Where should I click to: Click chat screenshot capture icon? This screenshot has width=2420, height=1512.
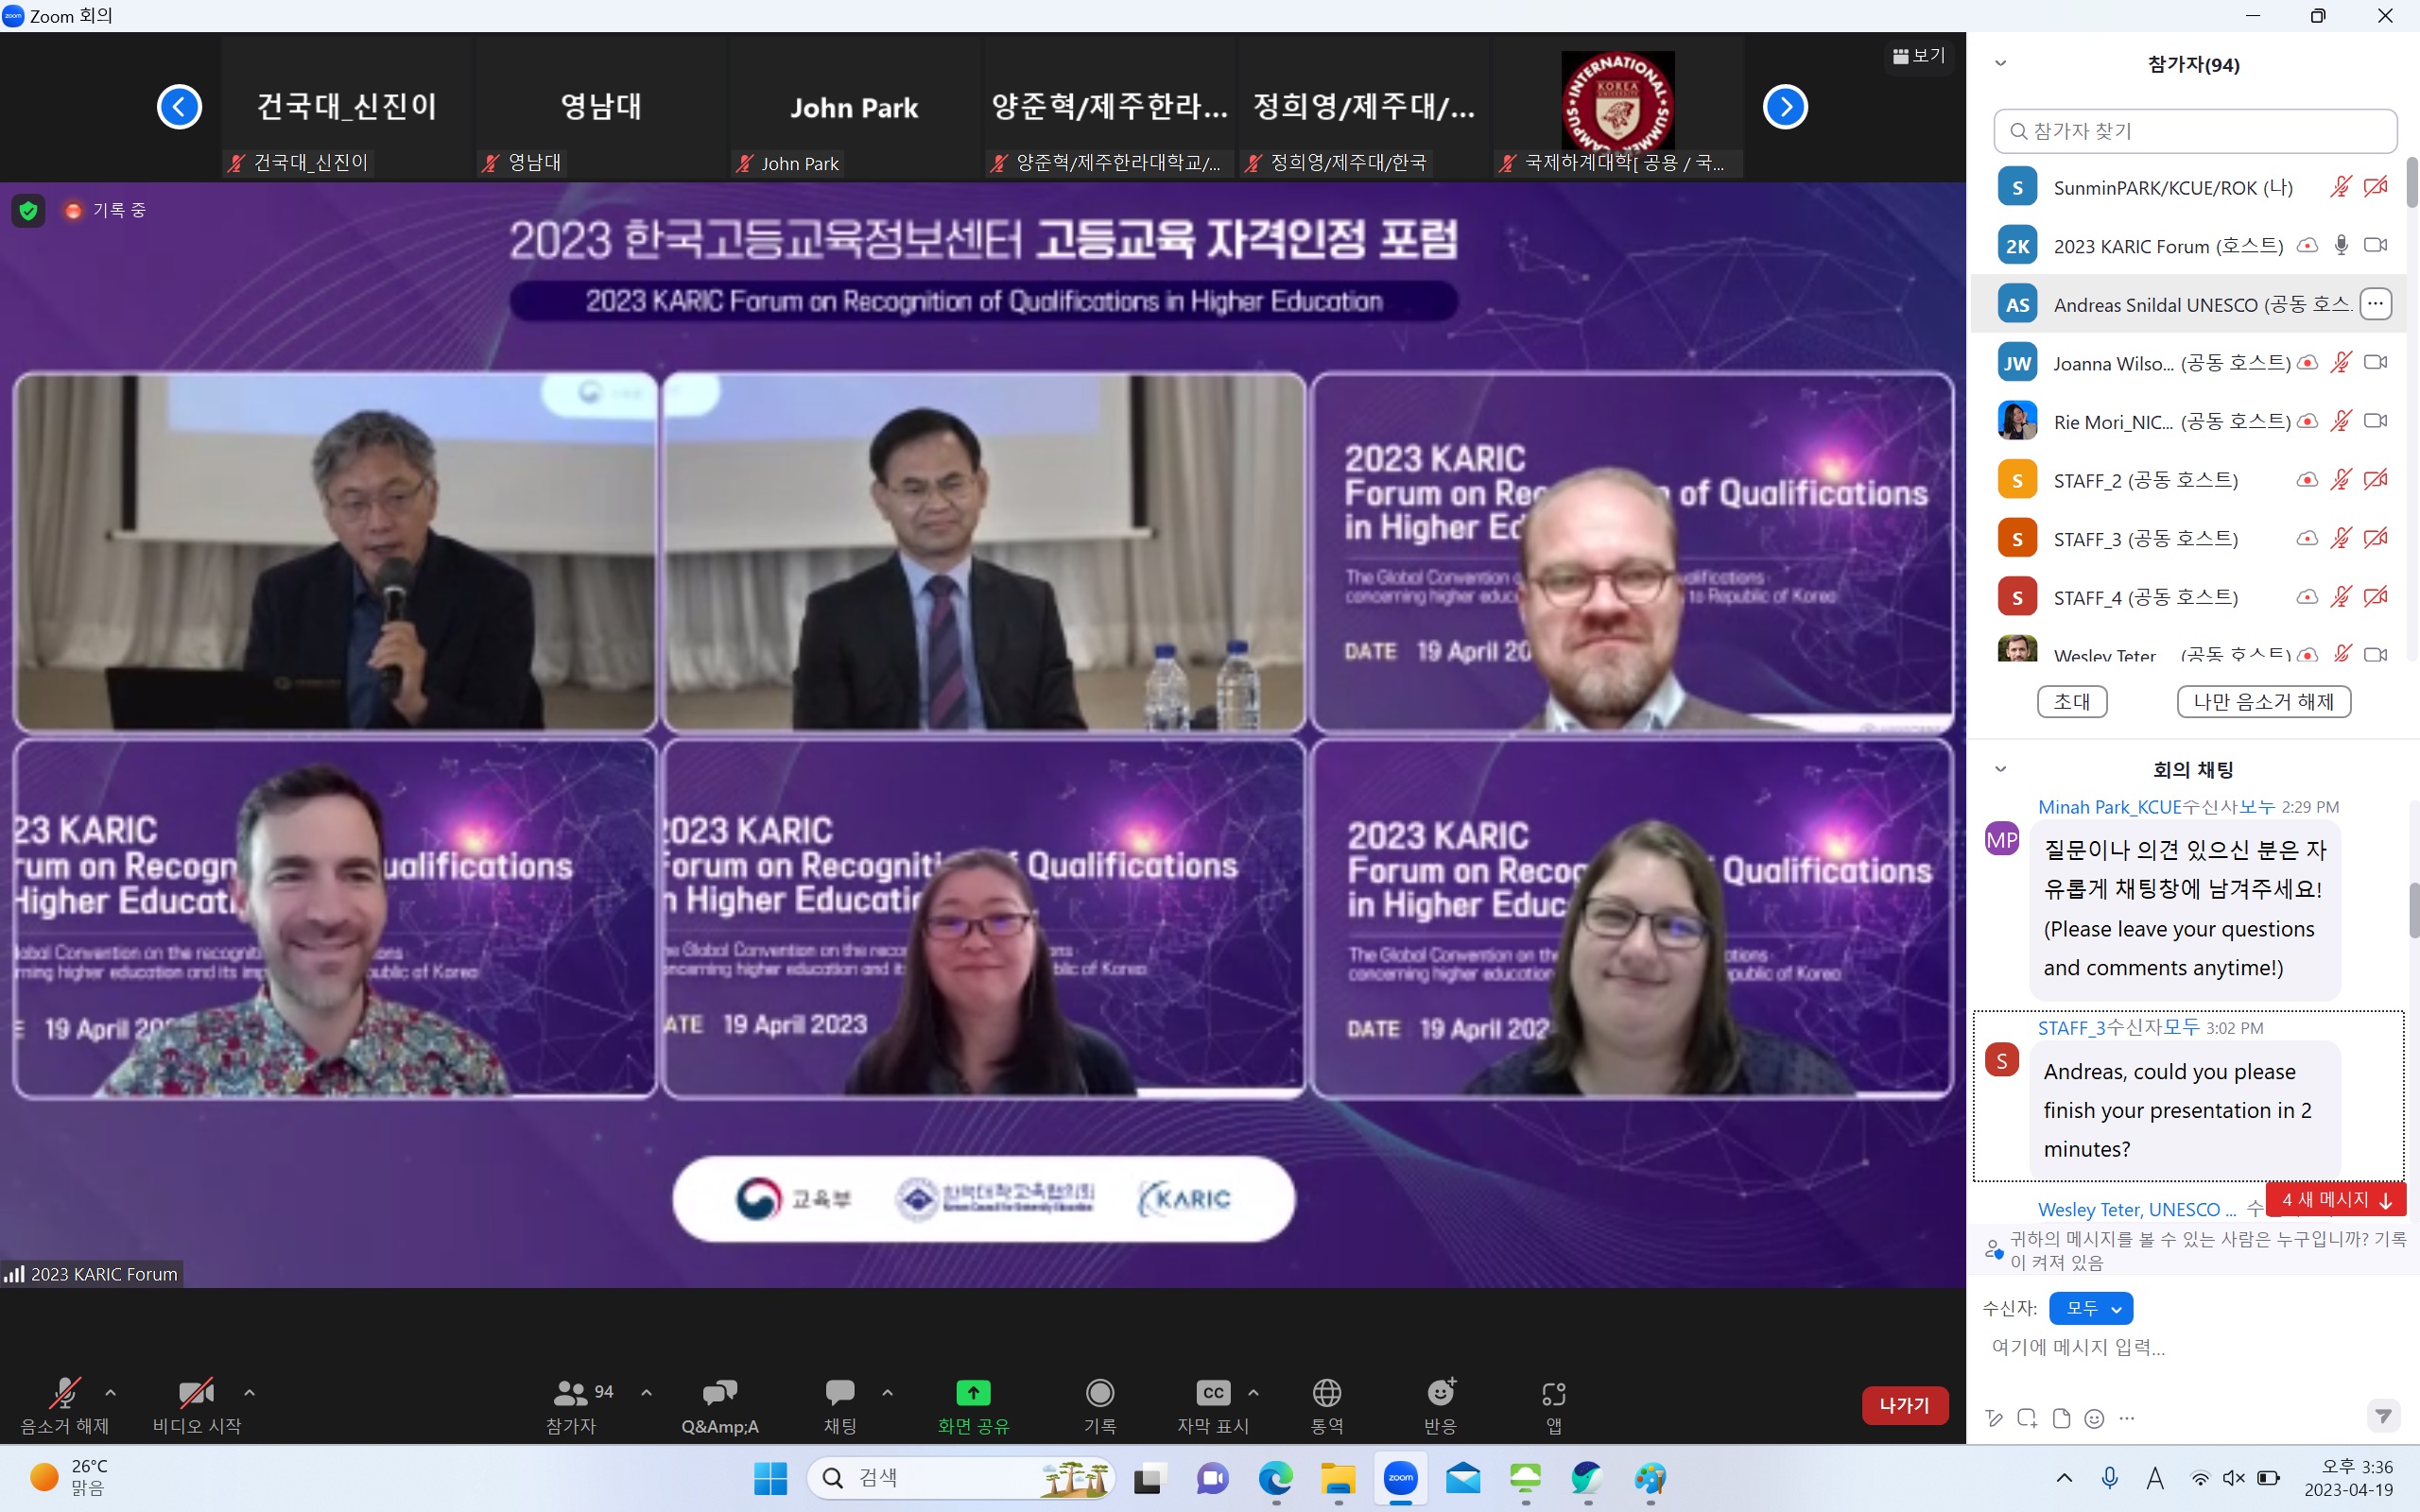pyautogui.click(x=2027, y=1418)
